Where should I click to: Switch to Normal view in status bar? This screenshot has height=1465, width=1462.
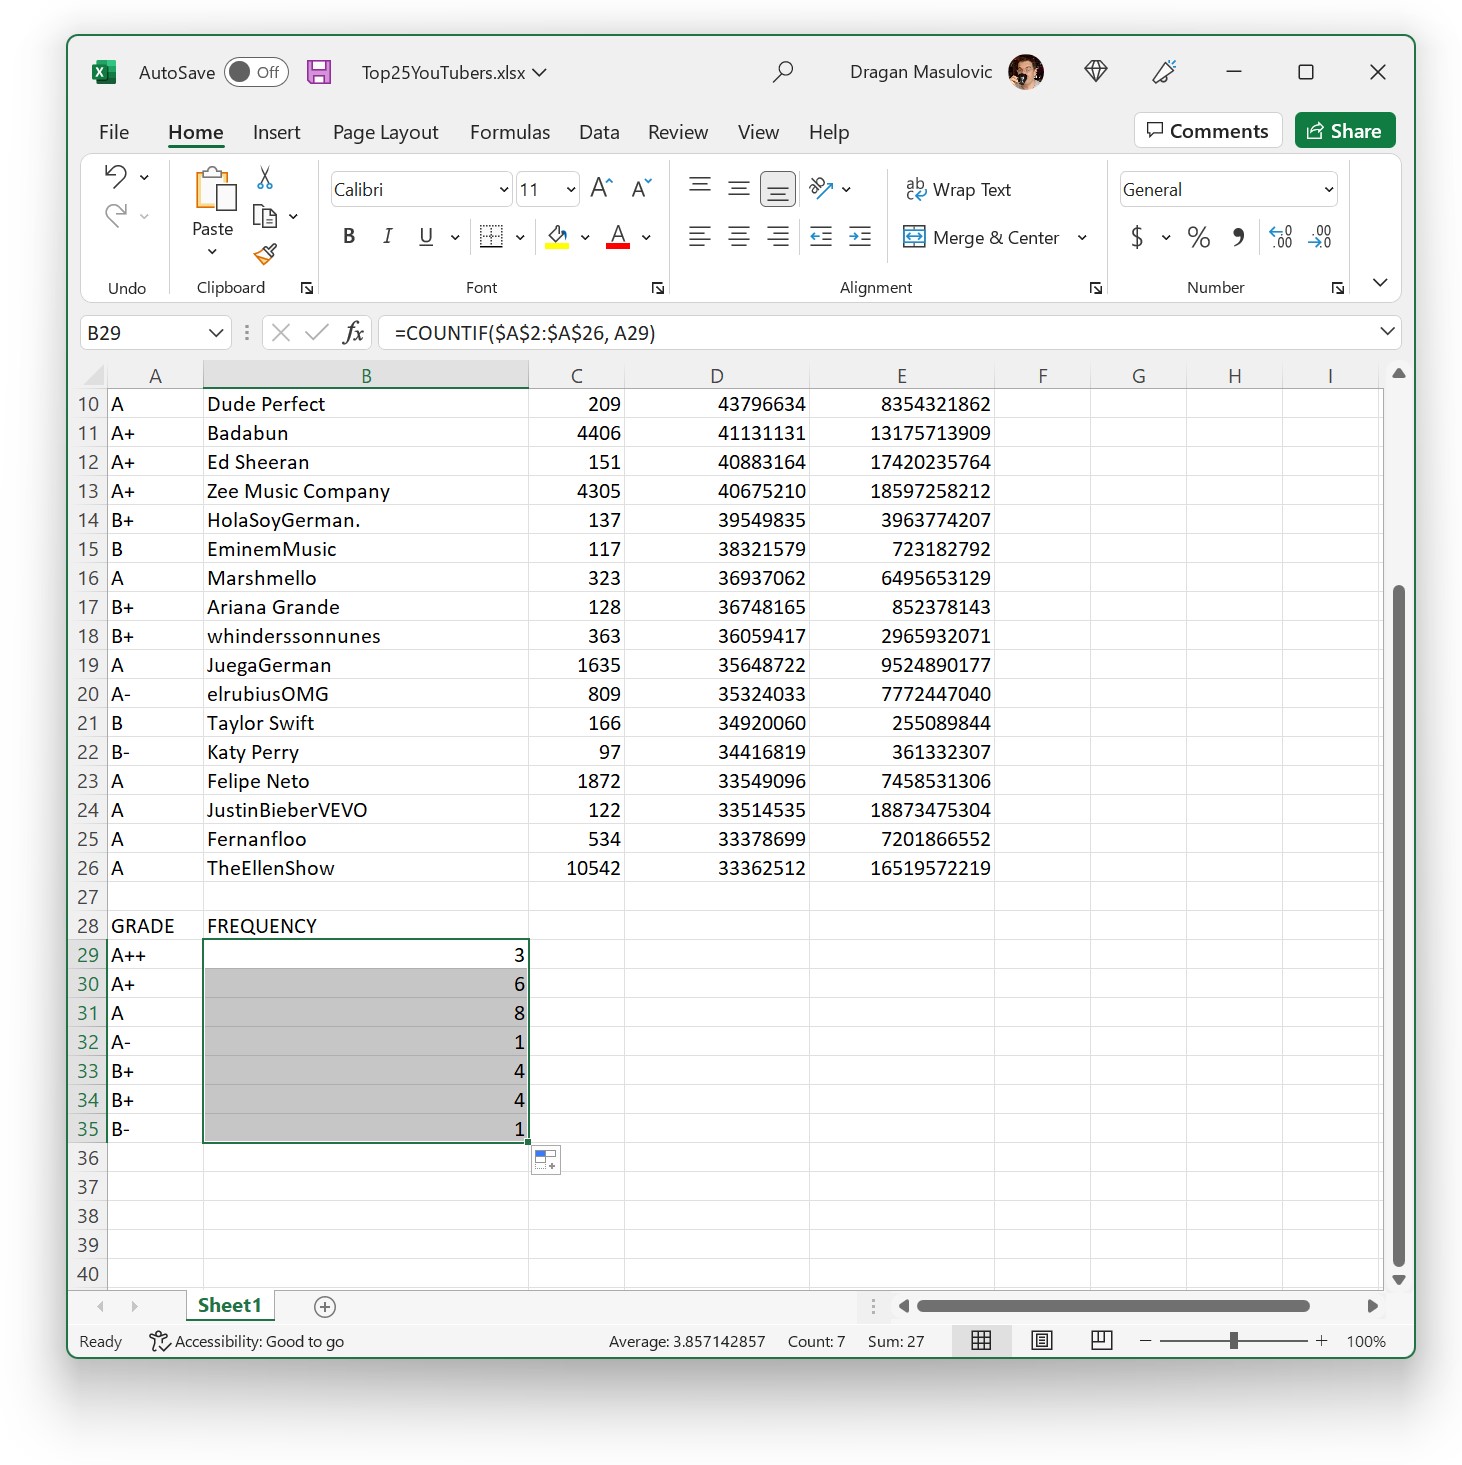pos(982,1340)
